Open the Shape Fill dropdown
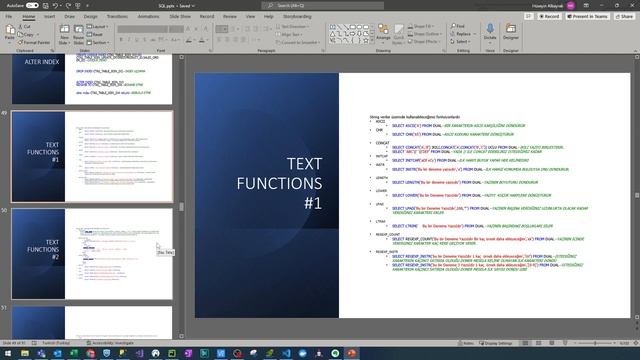The height and width of the screenshot is (360, 640). coord(421,26)
